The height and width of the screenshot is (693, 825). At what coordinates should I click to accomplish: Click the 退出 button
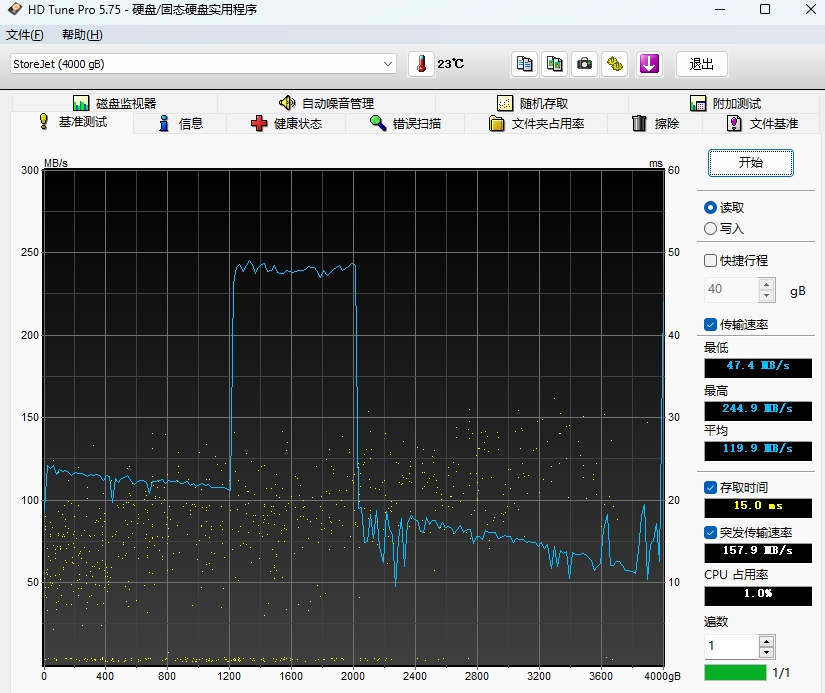tap(701, 64)
